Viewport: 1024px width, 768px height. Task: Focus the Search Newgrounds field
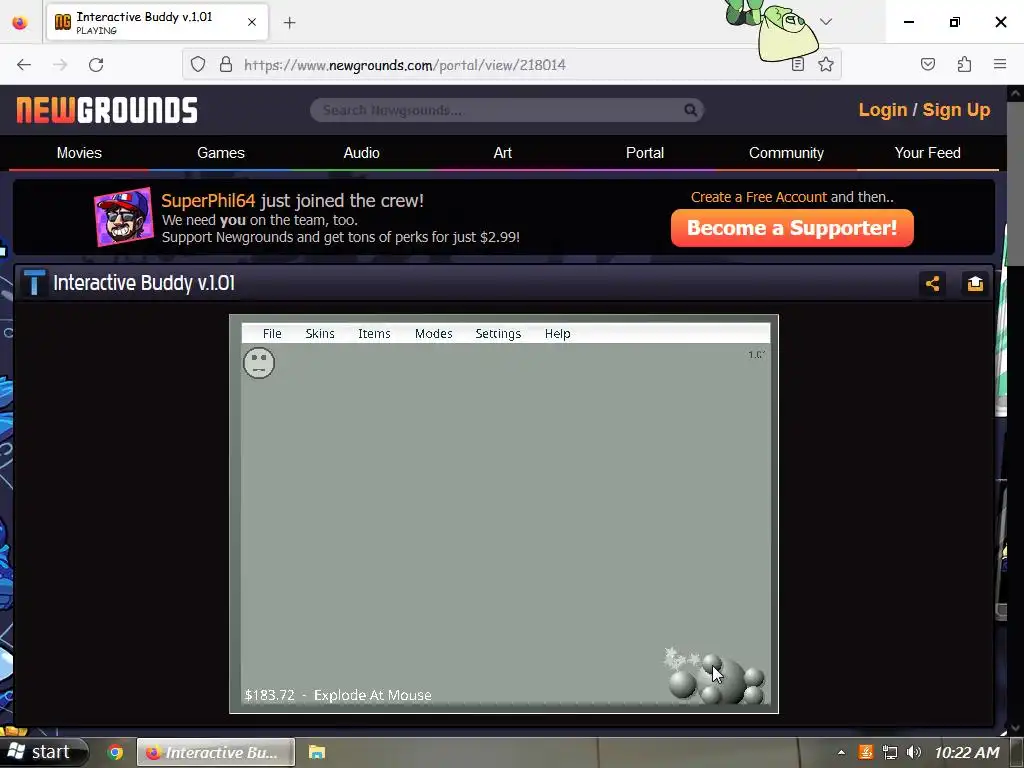click(x=507, y=110)
